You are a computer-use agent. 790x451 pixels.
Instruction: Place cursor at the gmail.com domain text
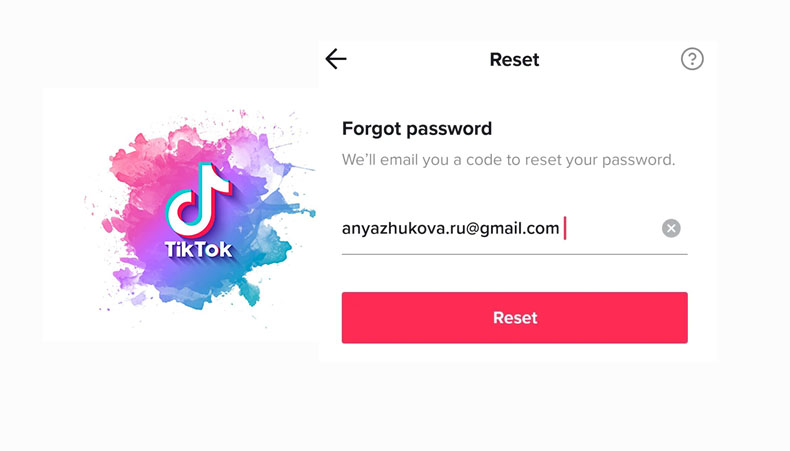[519, 229]
